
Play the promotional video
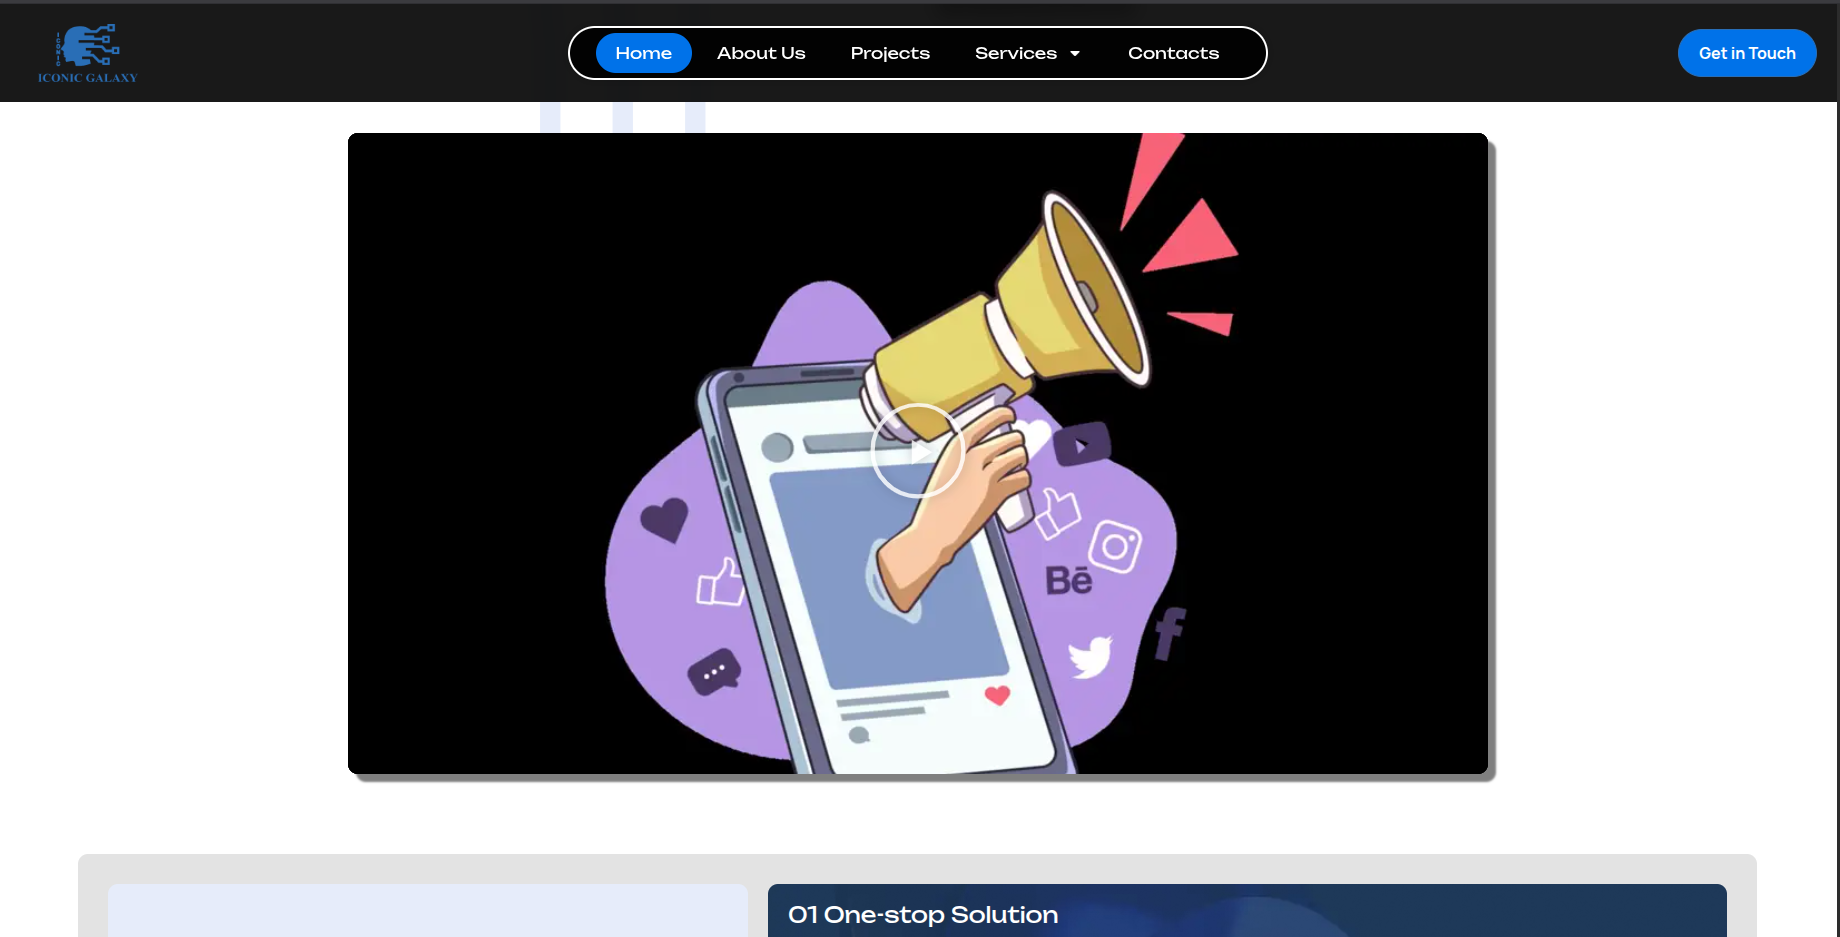(x=917, y=451)
